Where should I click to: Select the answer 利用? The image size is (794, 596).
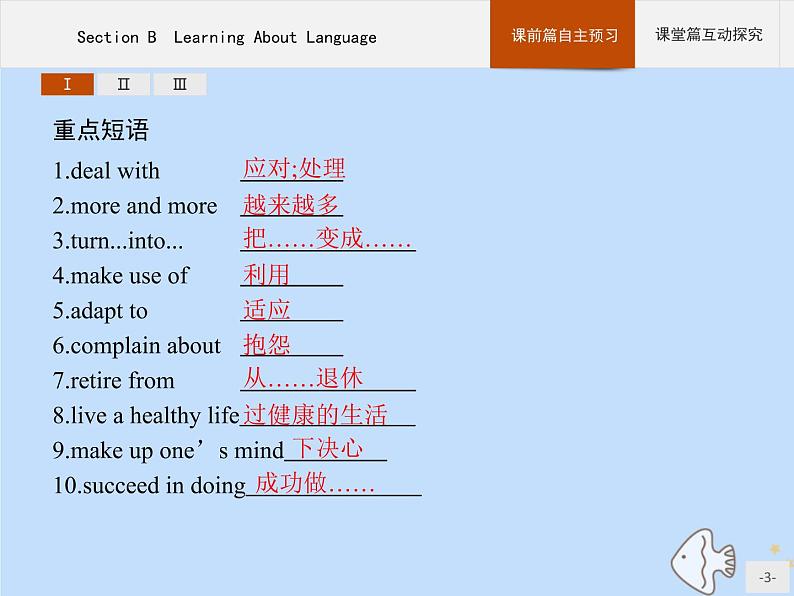(x=266, y=274)
